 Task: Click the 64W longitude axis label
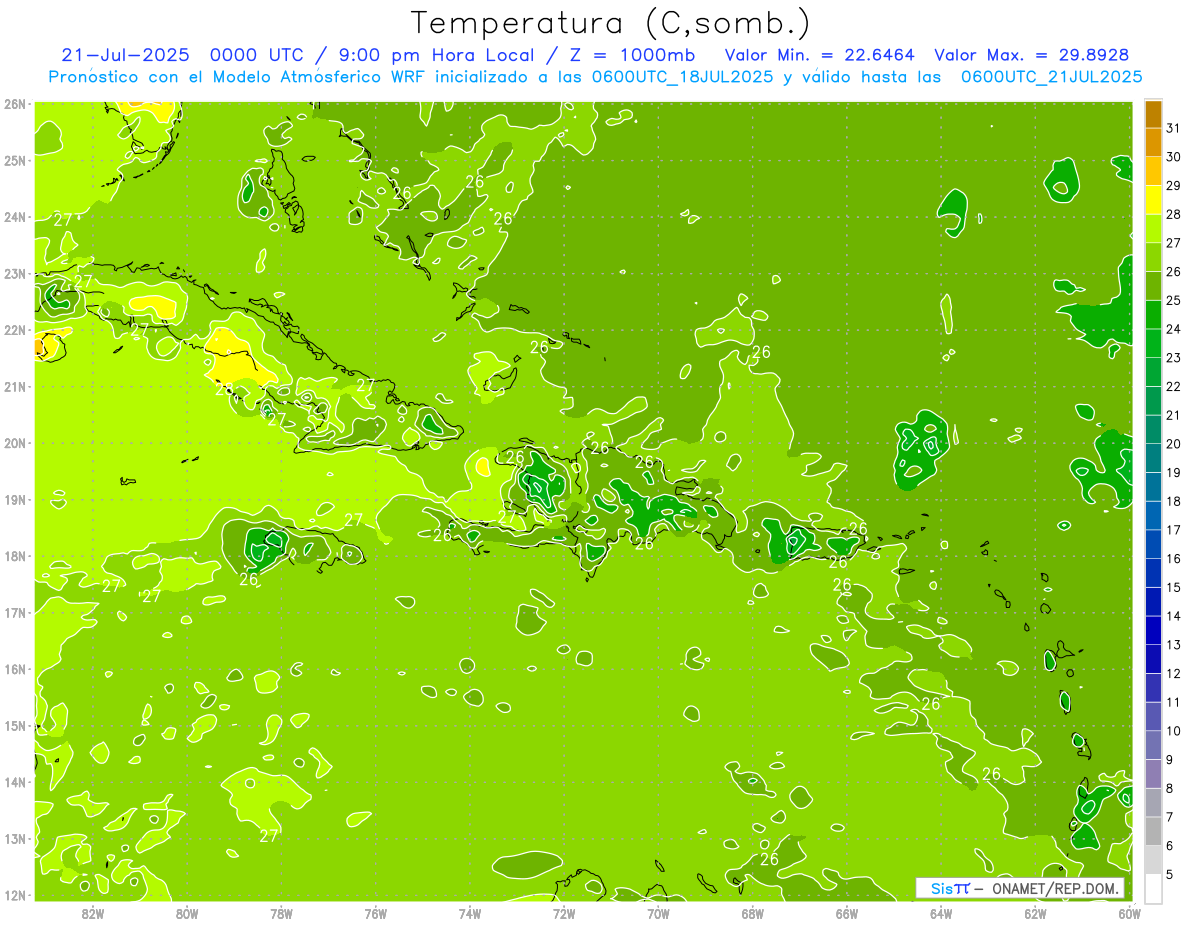(x=941, y=913)
